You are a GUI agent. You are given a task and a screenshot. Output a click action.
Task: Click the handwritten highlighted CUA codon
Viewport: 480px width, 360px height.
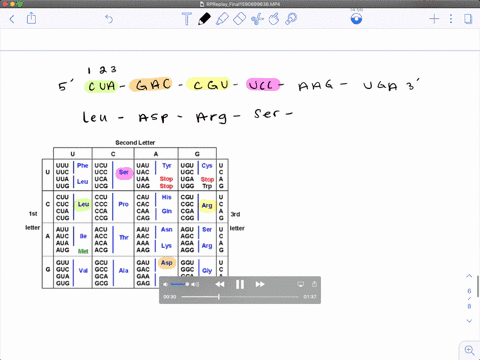[102, 86]
